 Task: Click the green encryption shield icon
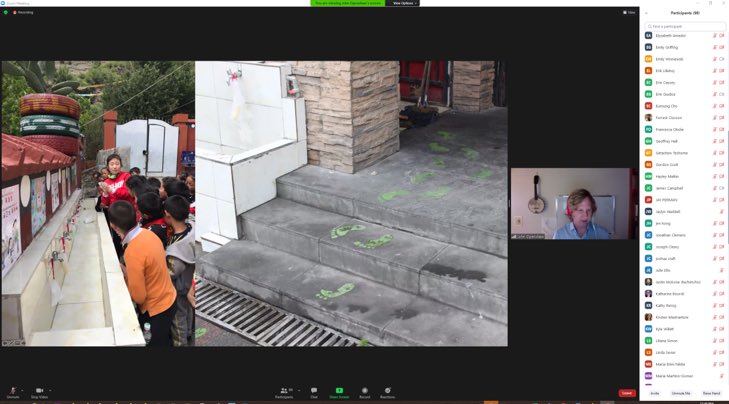[x=6, y=13]
